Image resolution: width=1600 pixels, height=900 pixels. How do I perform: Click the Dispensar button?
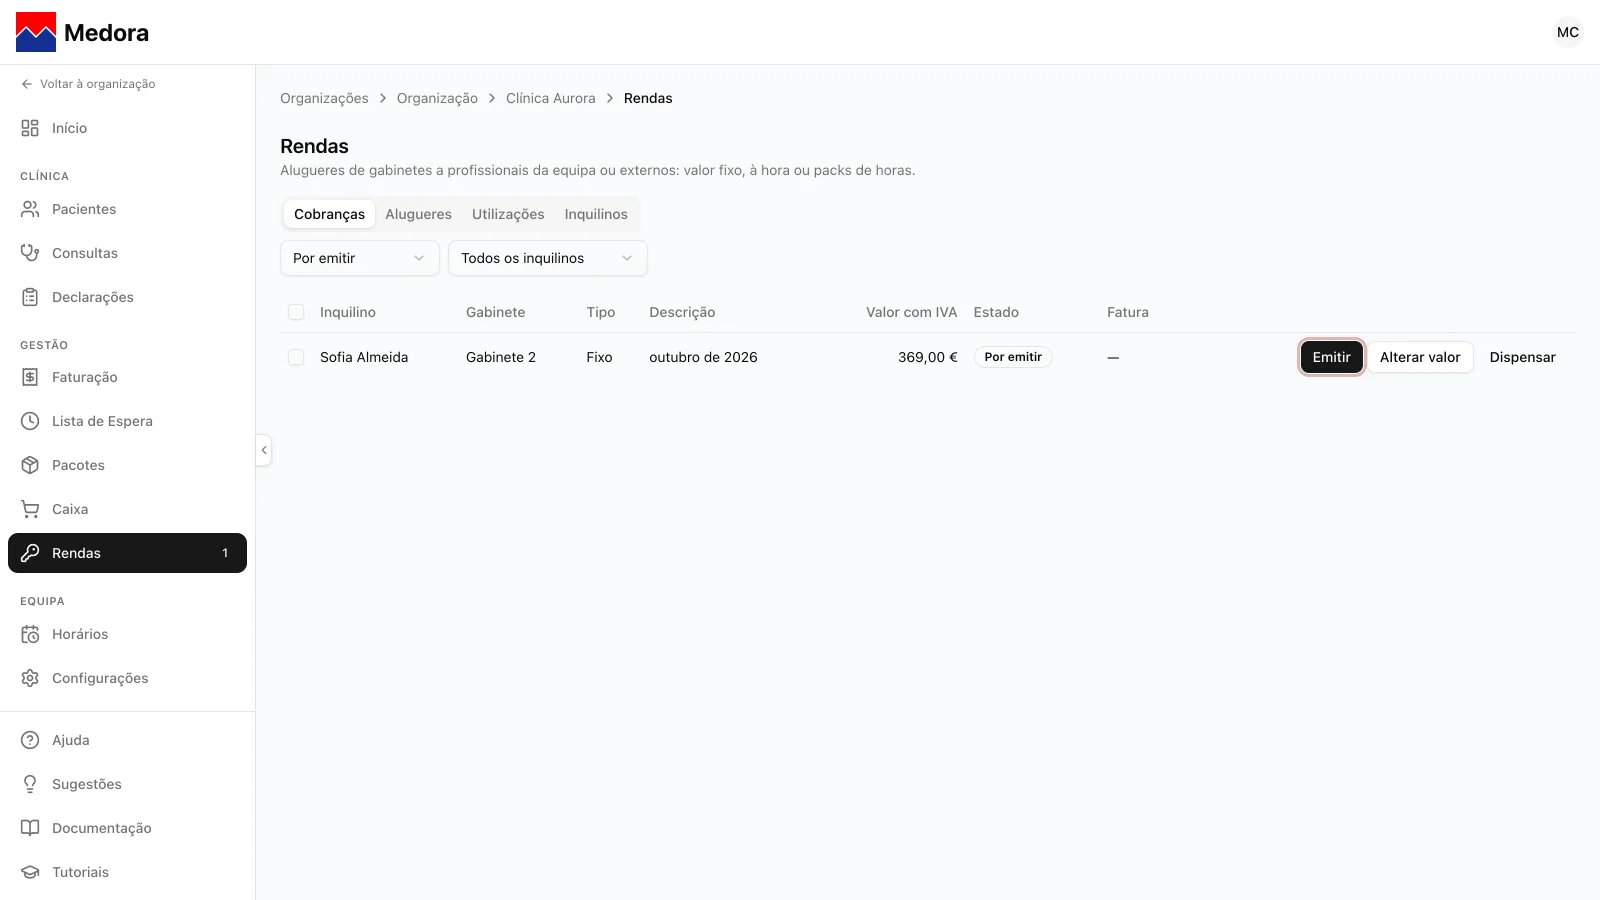click(1522, 357)
